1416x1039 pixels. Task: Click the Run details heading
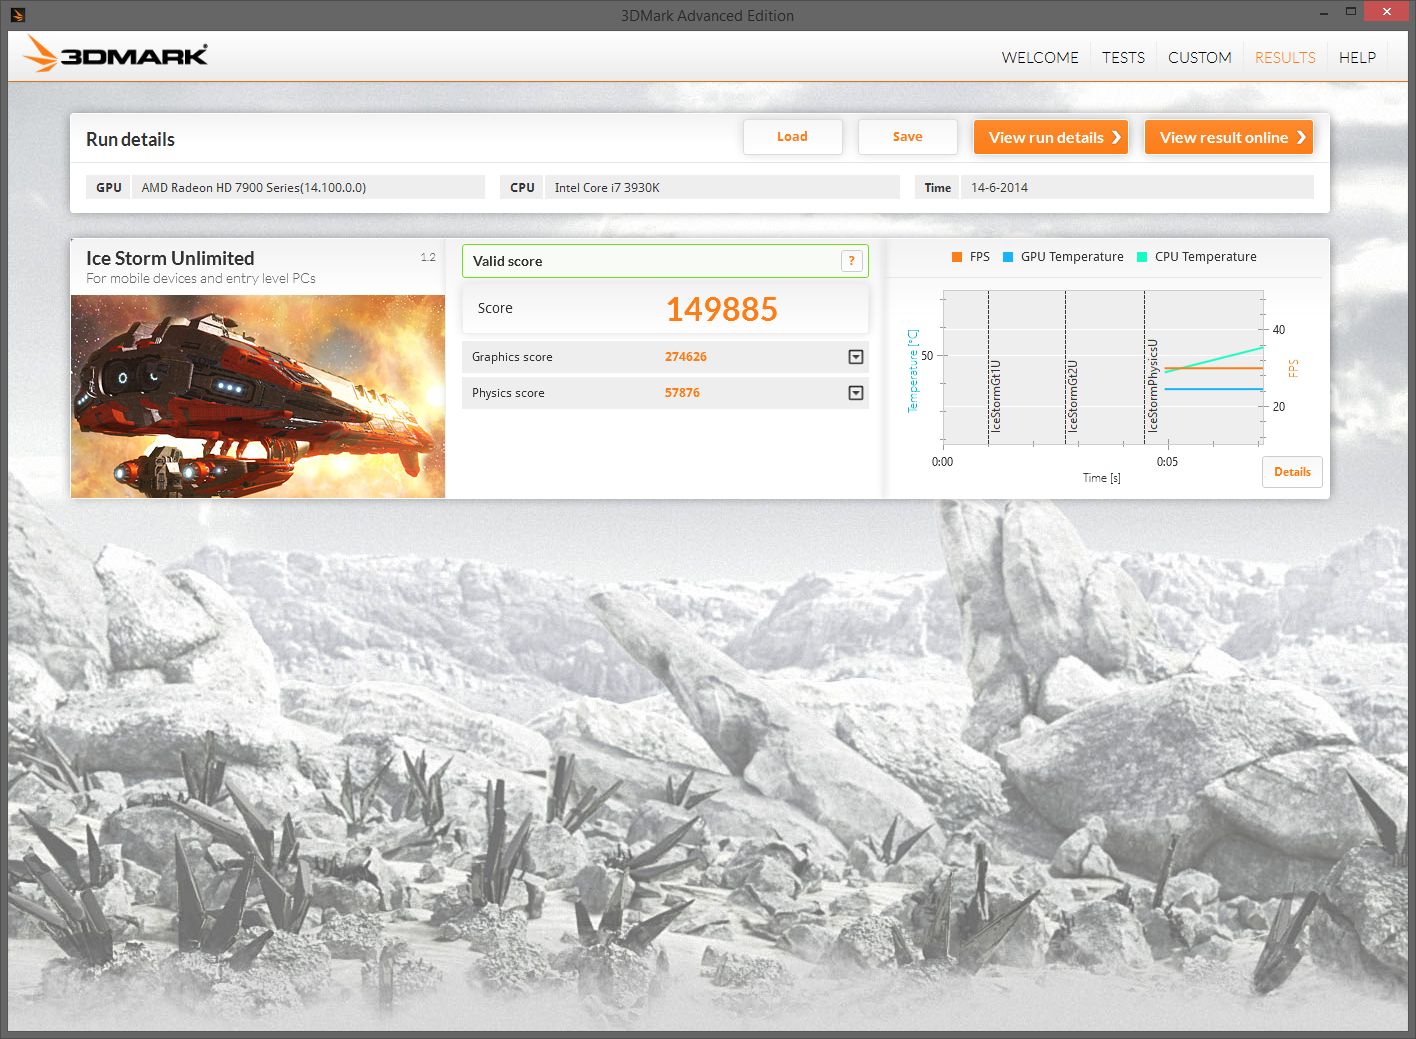[x=130, y=140]
